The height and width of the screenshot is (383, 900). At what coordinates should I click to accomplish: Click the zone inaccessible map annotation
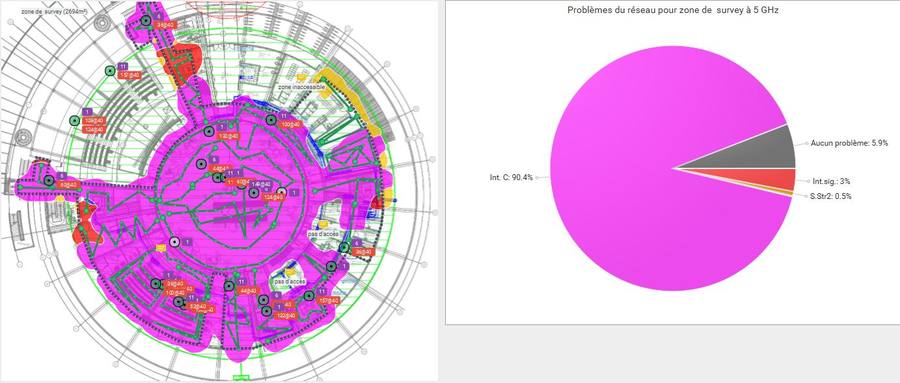[x=301, y=87]
